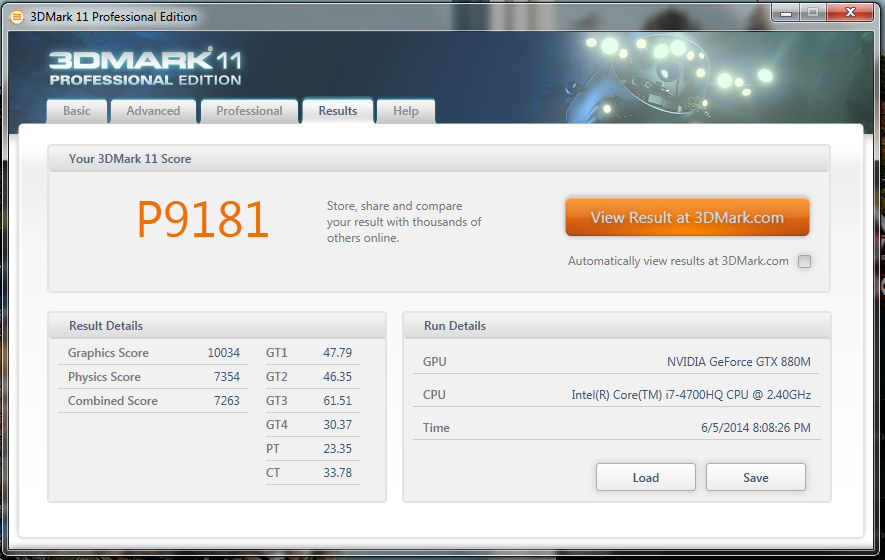Image resolution: width=885 pixels, height=560 pixels.
Task: Click the Physics Score label
Action: pos(104,377)
